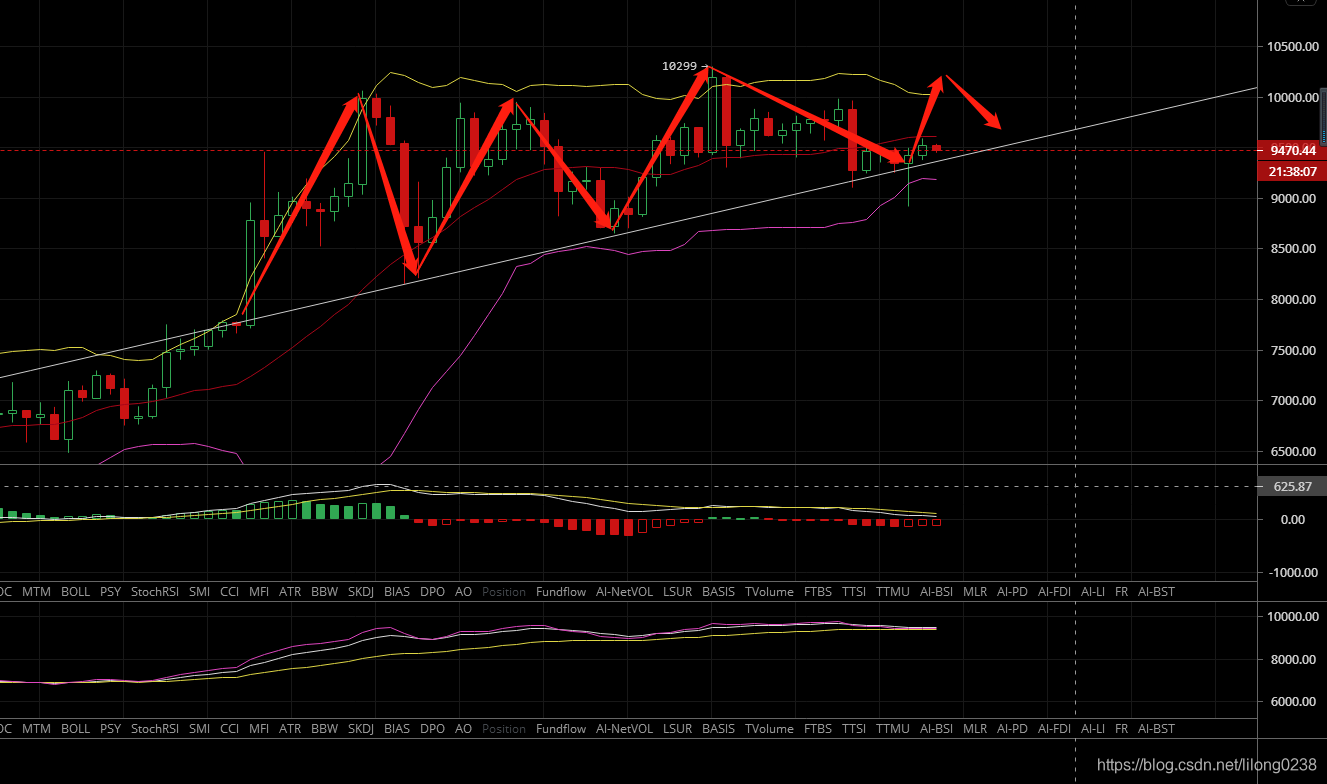The image size is (1327, 784).
Task: Select CCI tab in middle indicator row
Action: point(230,592)
